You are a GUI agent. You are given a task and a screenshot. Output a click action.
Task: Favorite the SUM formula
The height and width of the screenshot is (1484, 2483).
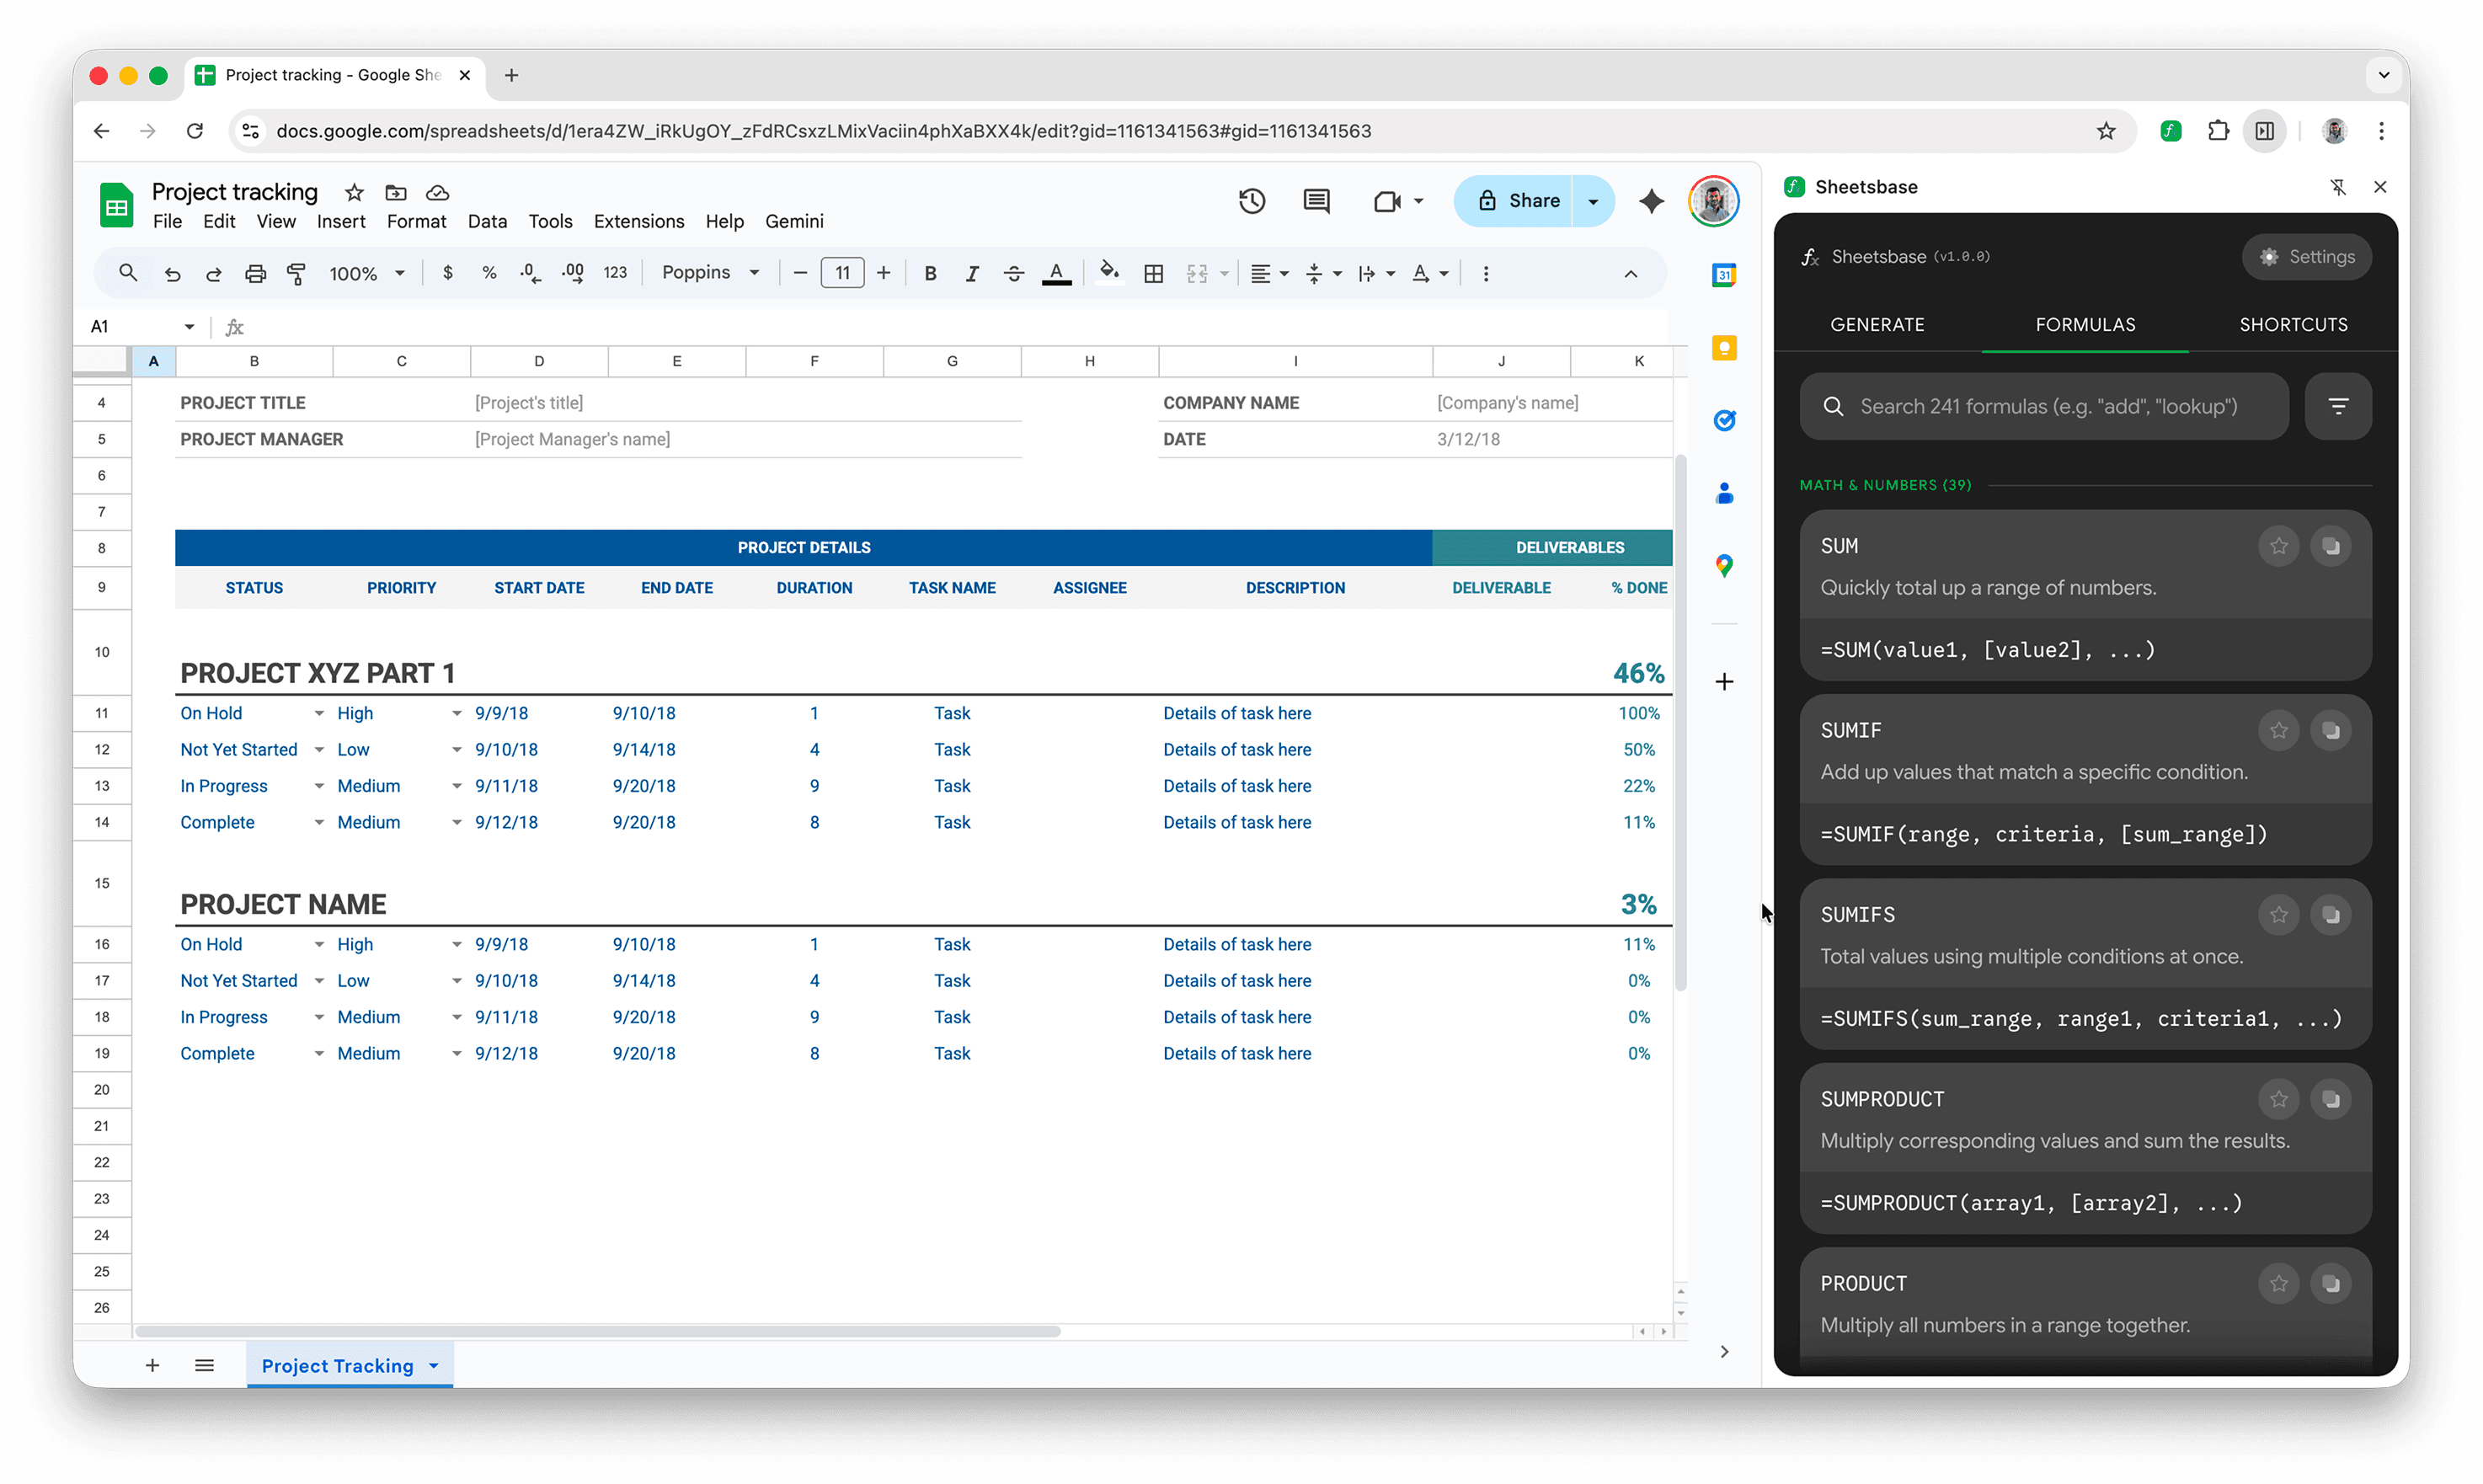tap(2279, 546)
